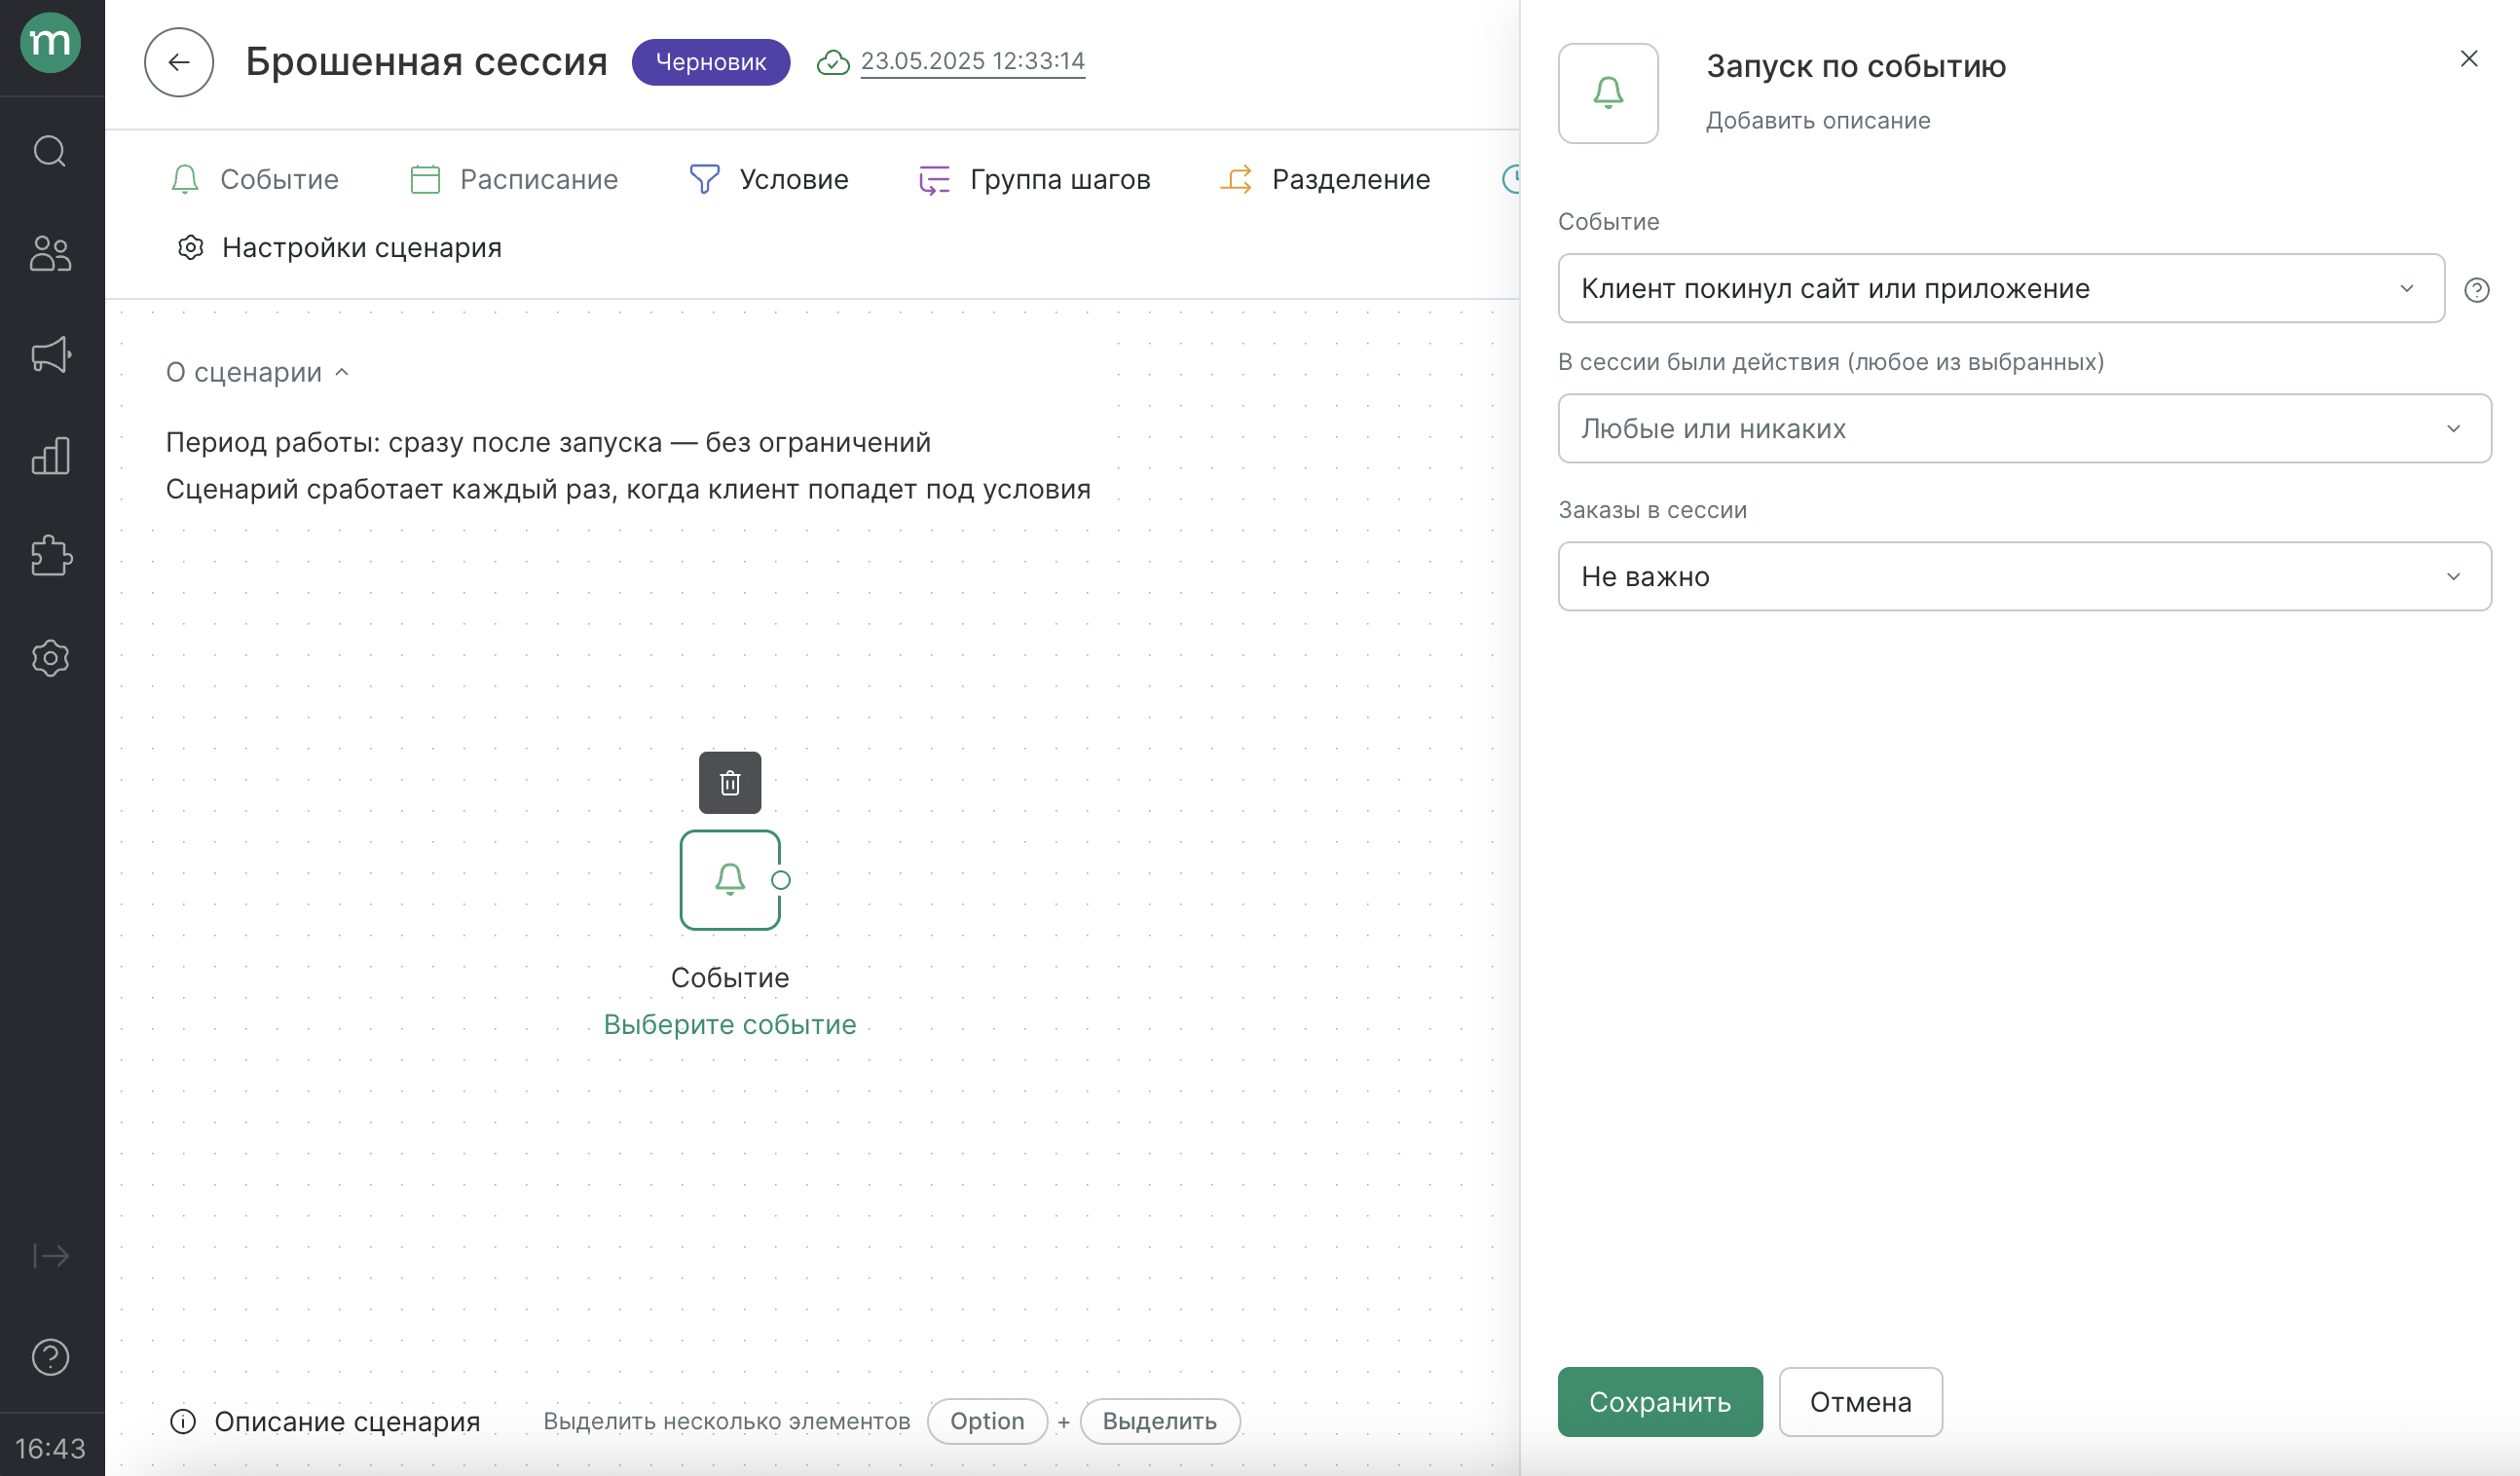
Task: Click the event help question mark icon
Action: coord(2476,290)
